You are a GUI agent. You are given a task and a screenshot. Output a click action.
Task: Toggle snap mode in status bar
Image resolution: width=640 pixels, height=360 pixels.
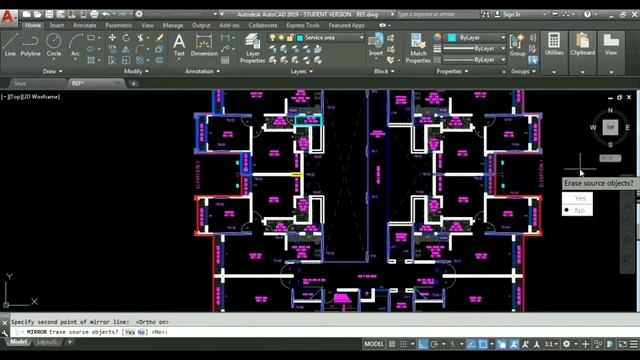coord(403,344)
